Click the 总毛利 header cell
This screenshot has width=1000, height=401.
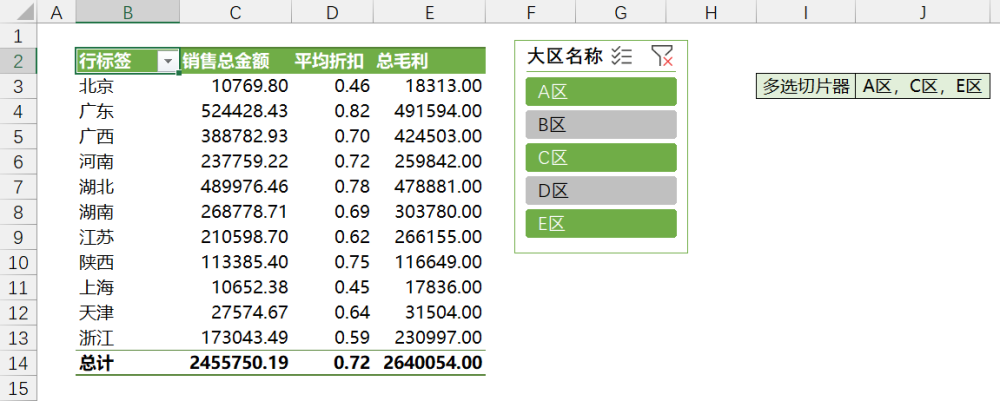coord(429,61)
